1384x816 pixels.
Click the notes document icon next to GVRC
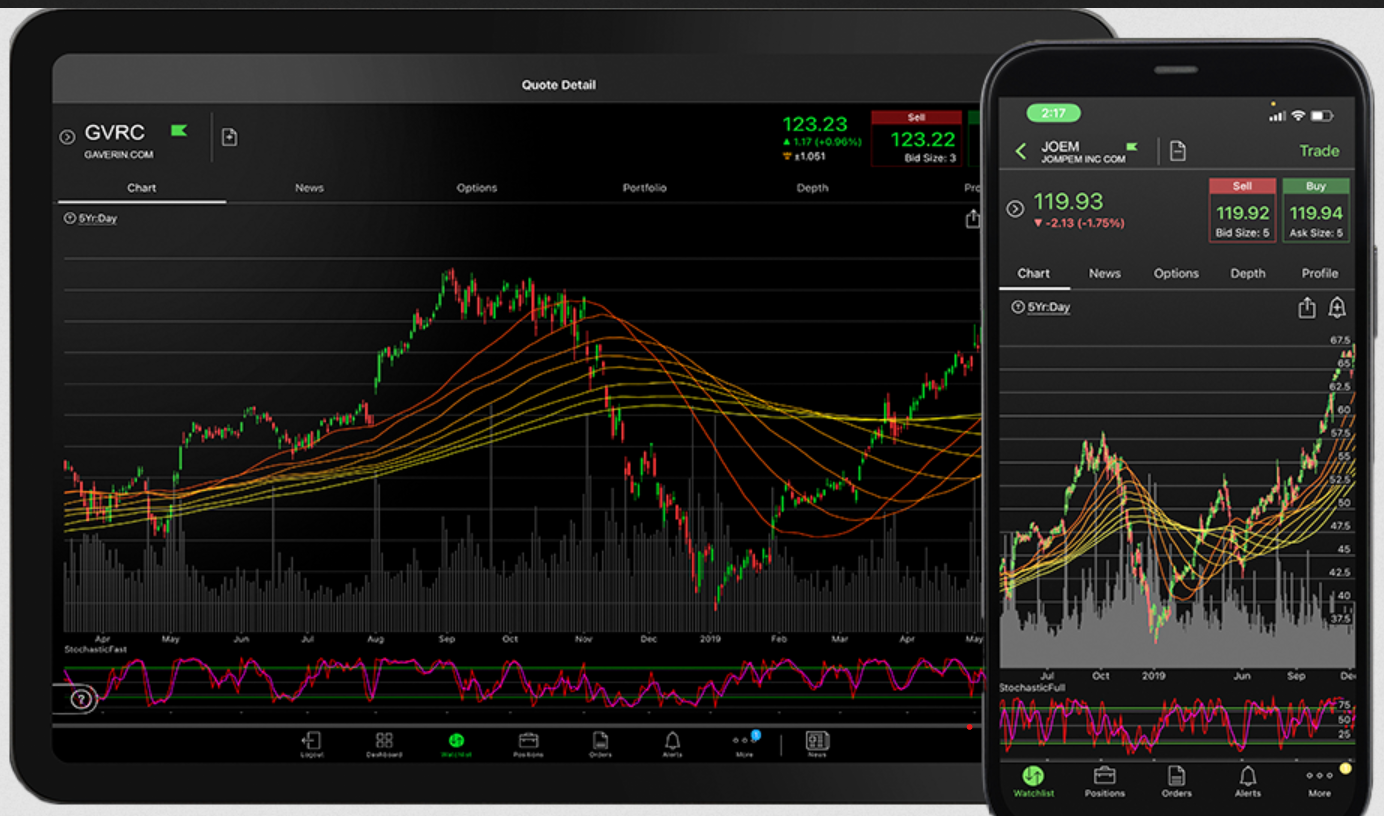click(x=229, y=137)
